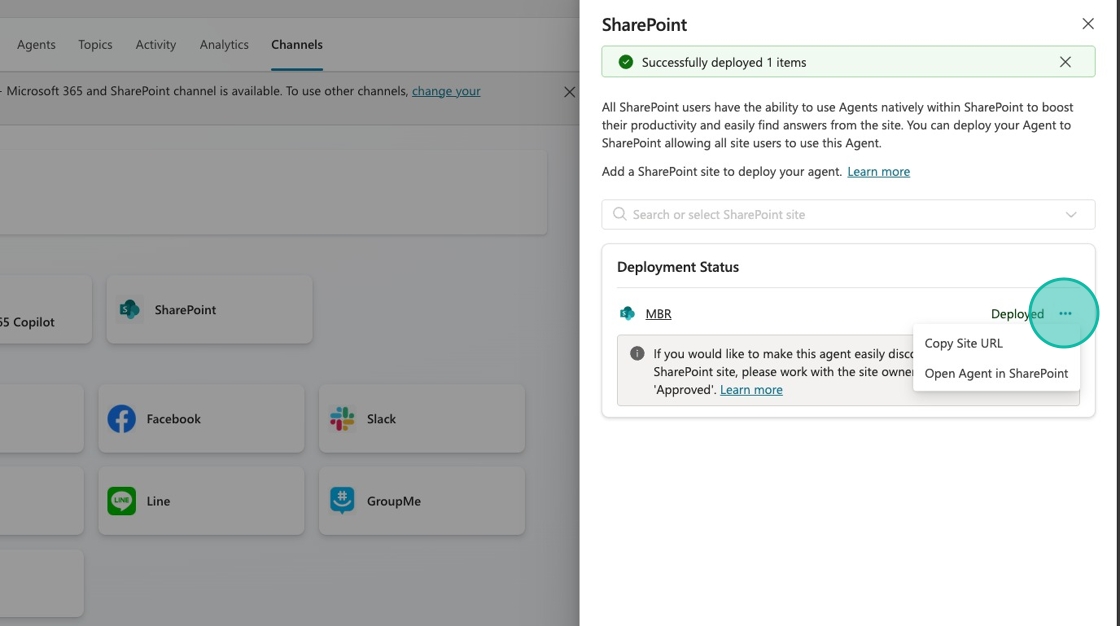Close the SharePoint side panel

pos(1088,24)
